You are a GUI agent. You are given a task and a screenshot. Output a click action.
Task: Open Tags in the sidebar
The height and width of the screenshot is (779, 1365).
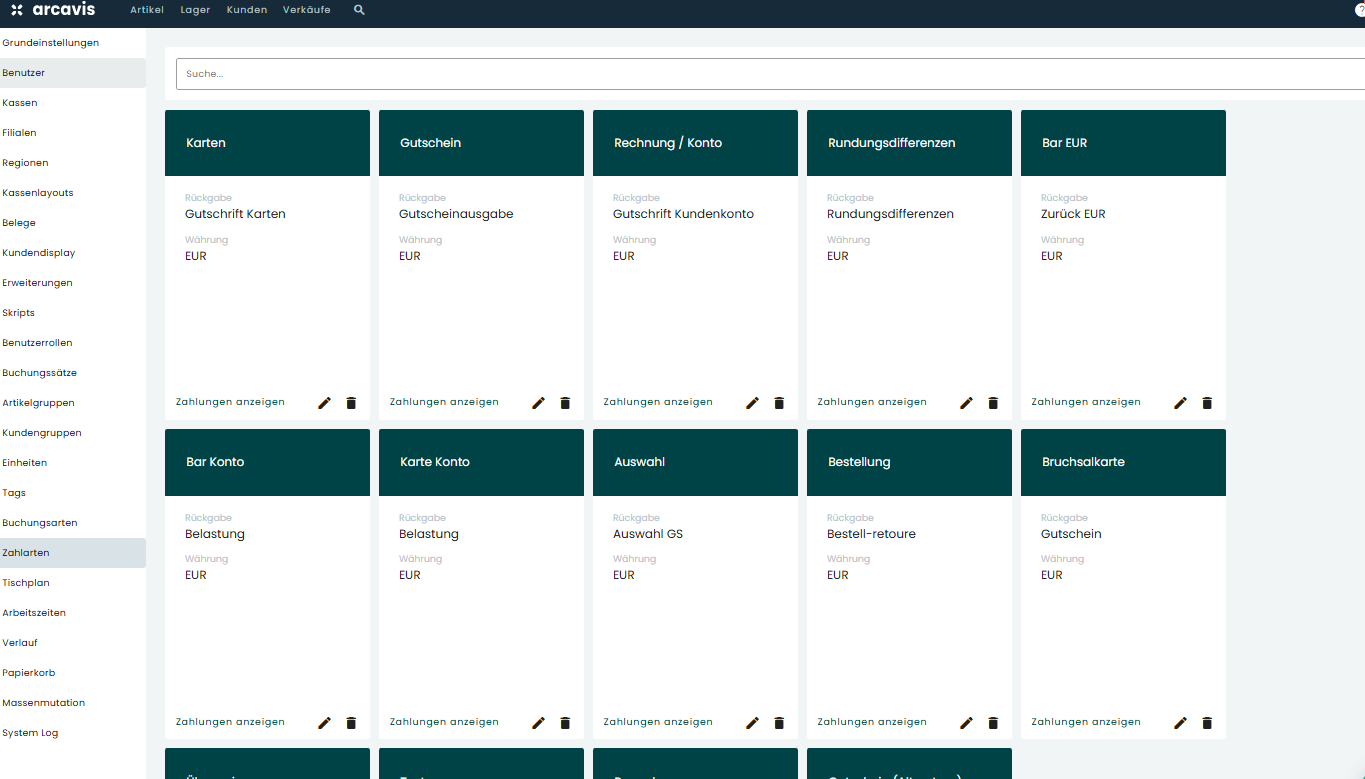pos(73,493)
